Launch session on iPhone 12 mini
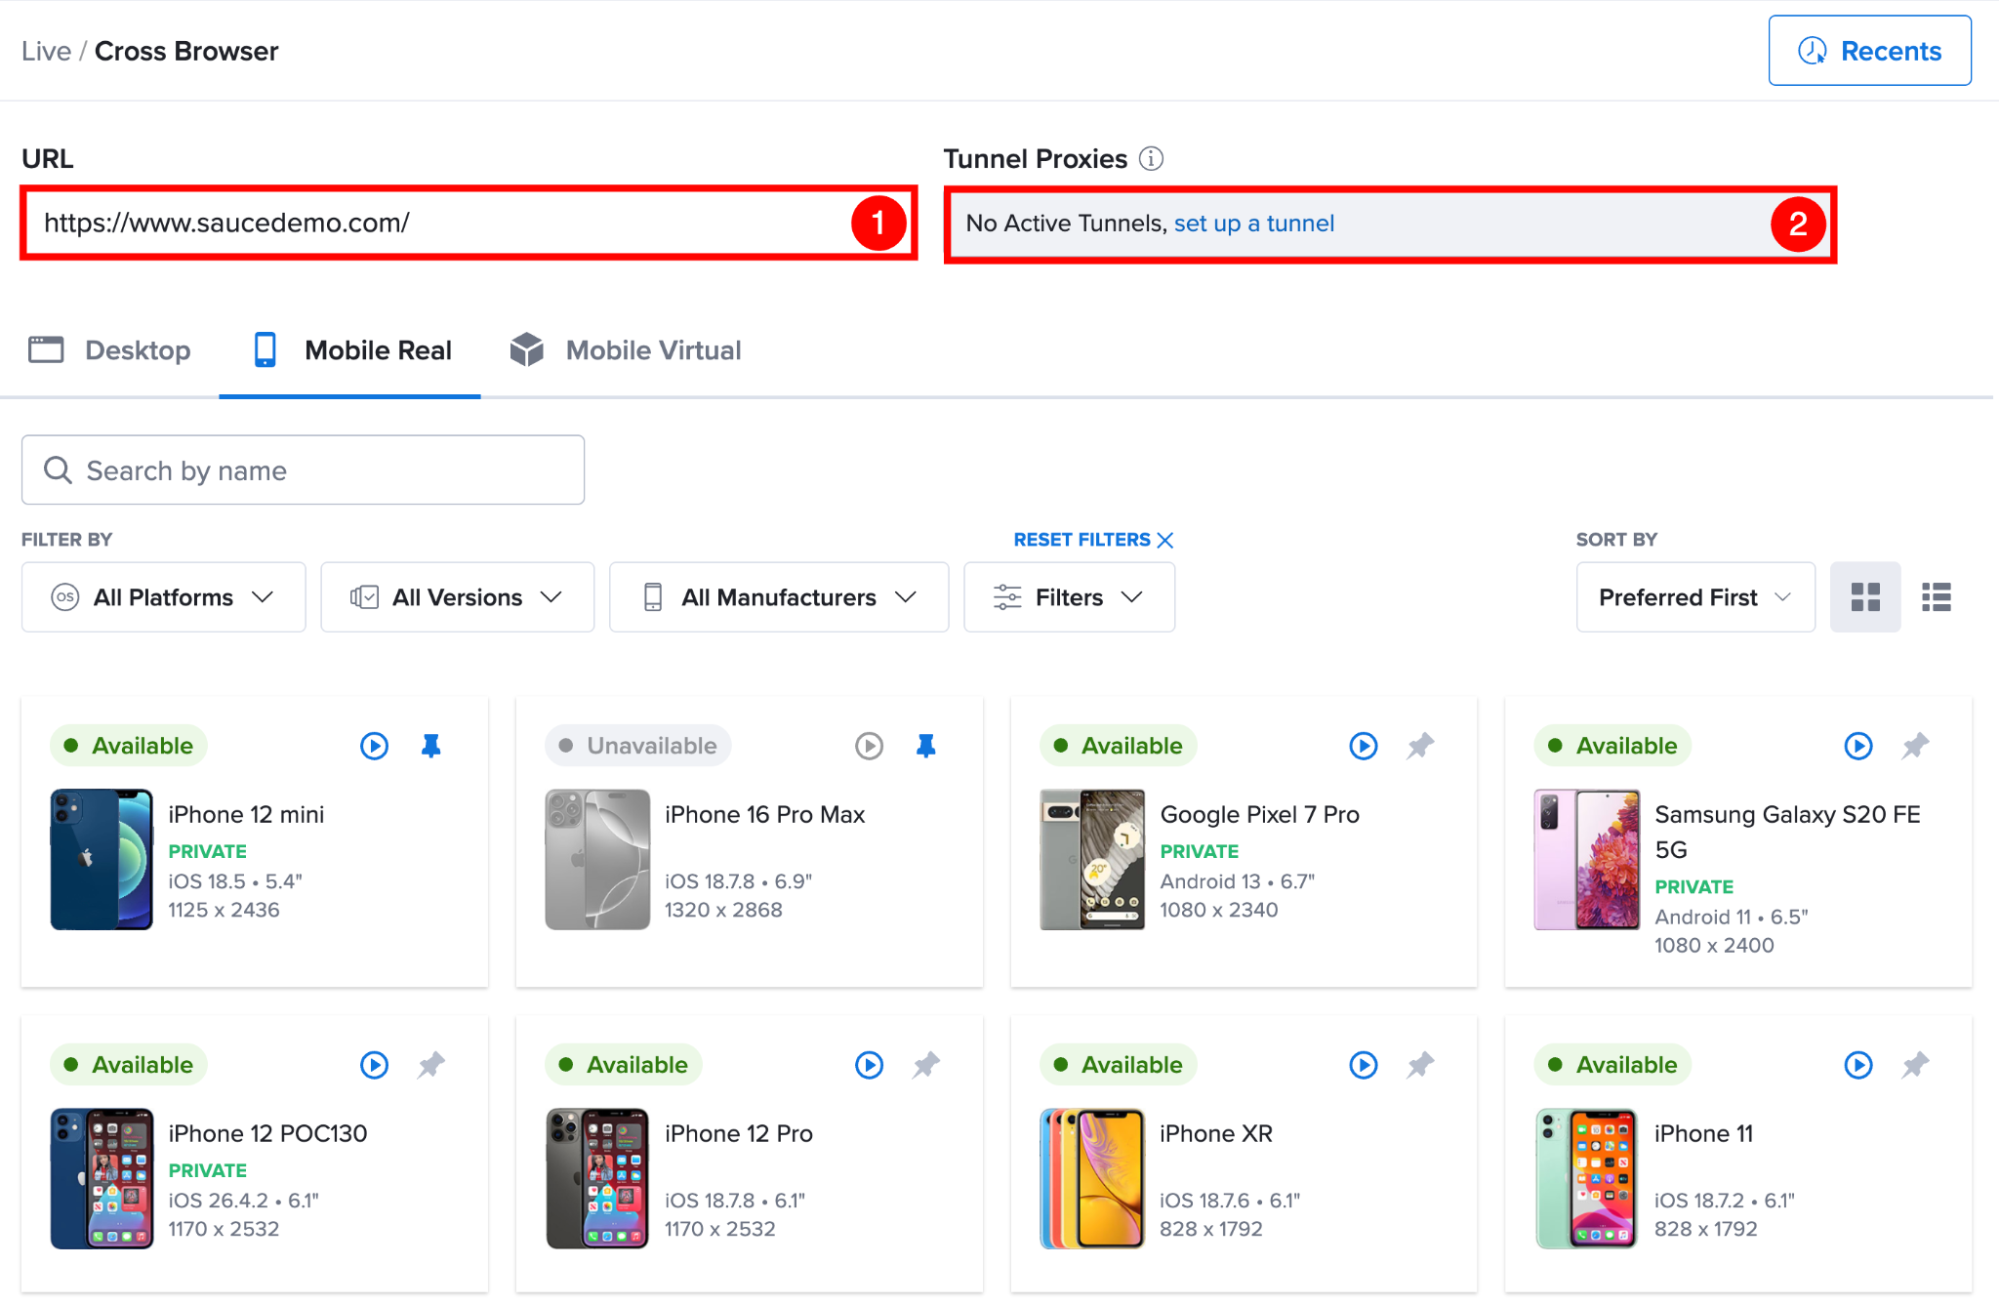This screenshot has width=1999, height=1307. tap(374, 746)
